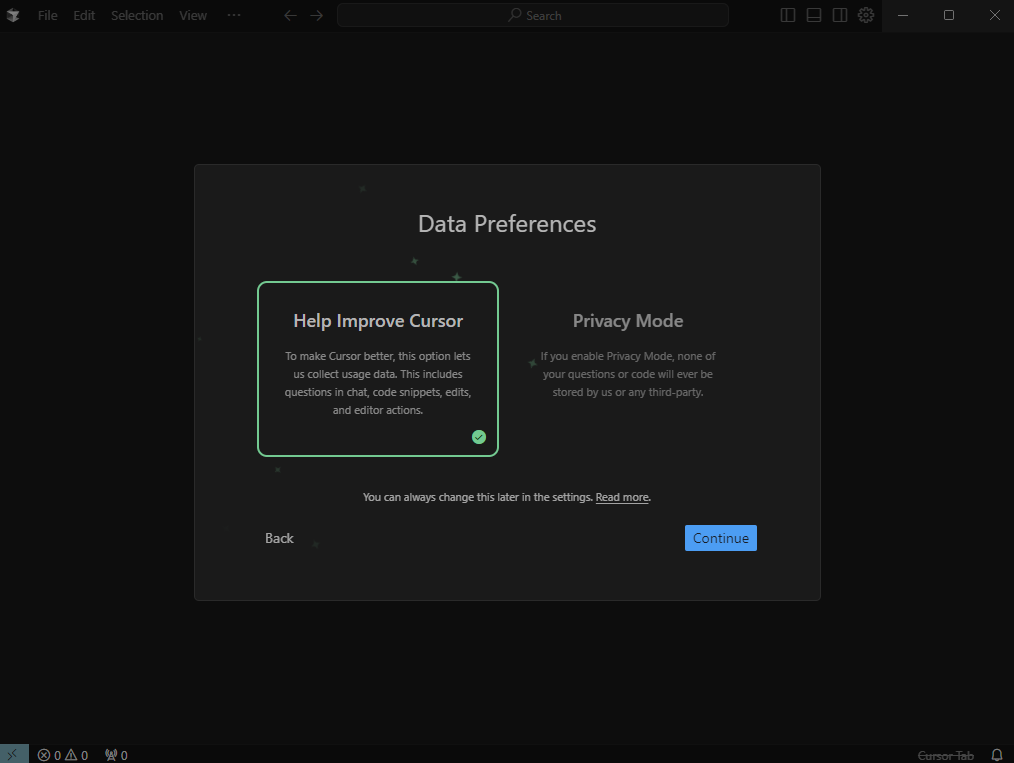Viewport: 1014px width, 763px height.
Task: Open the settings gear icon
Action: click(866, 15)
